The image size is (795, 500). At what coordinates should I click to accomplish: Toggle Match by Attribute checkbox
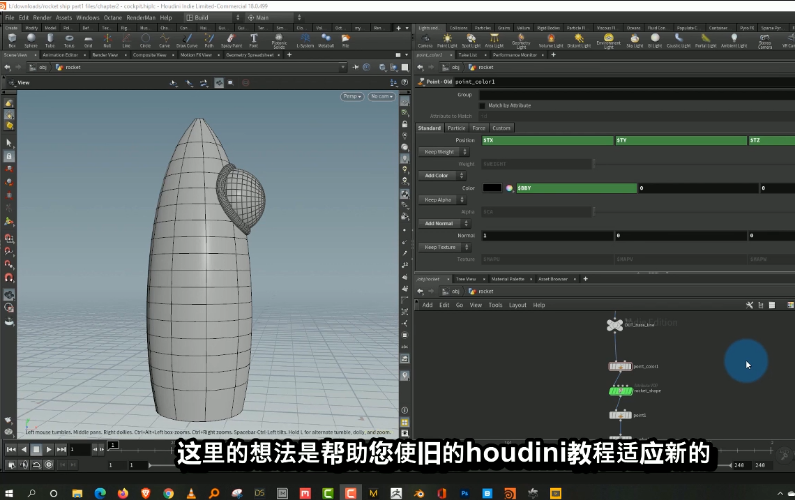click(x=482, y=105)
